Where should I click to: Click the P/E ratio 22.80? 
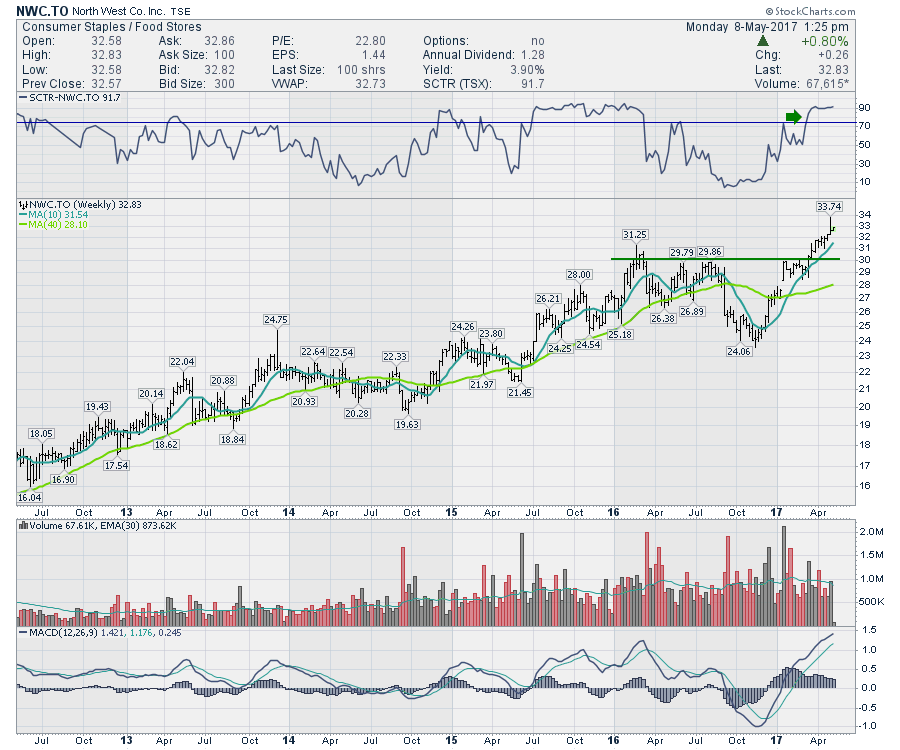pos(370,41)
